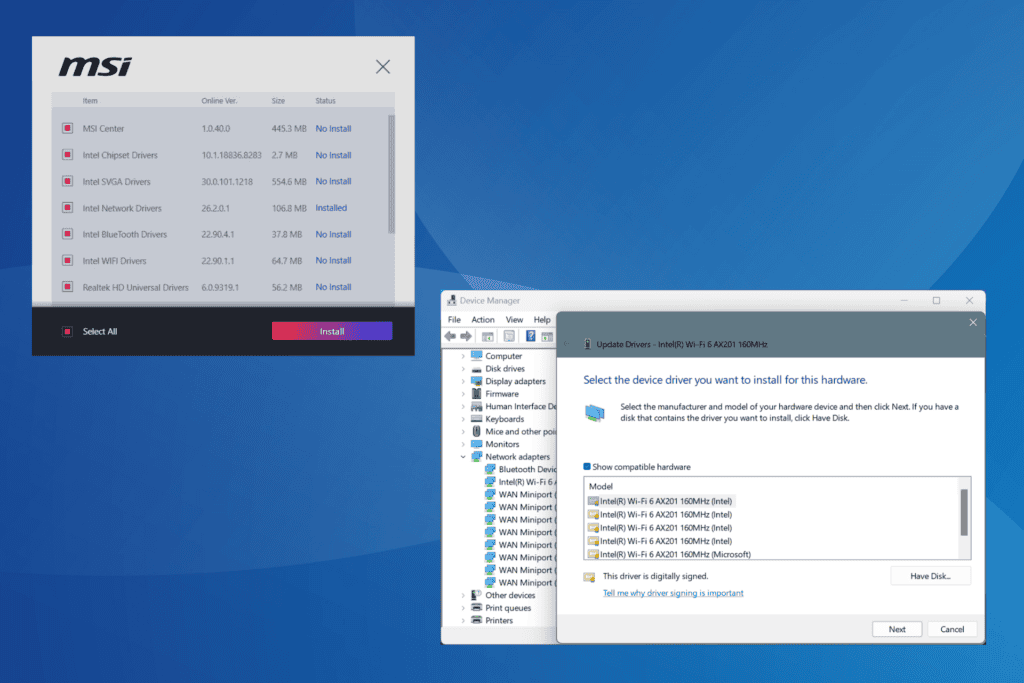The height and width of the screenshot is (683, 1024).
Task: Collapse the Network adapters tree node
Action: click(463, 457)
